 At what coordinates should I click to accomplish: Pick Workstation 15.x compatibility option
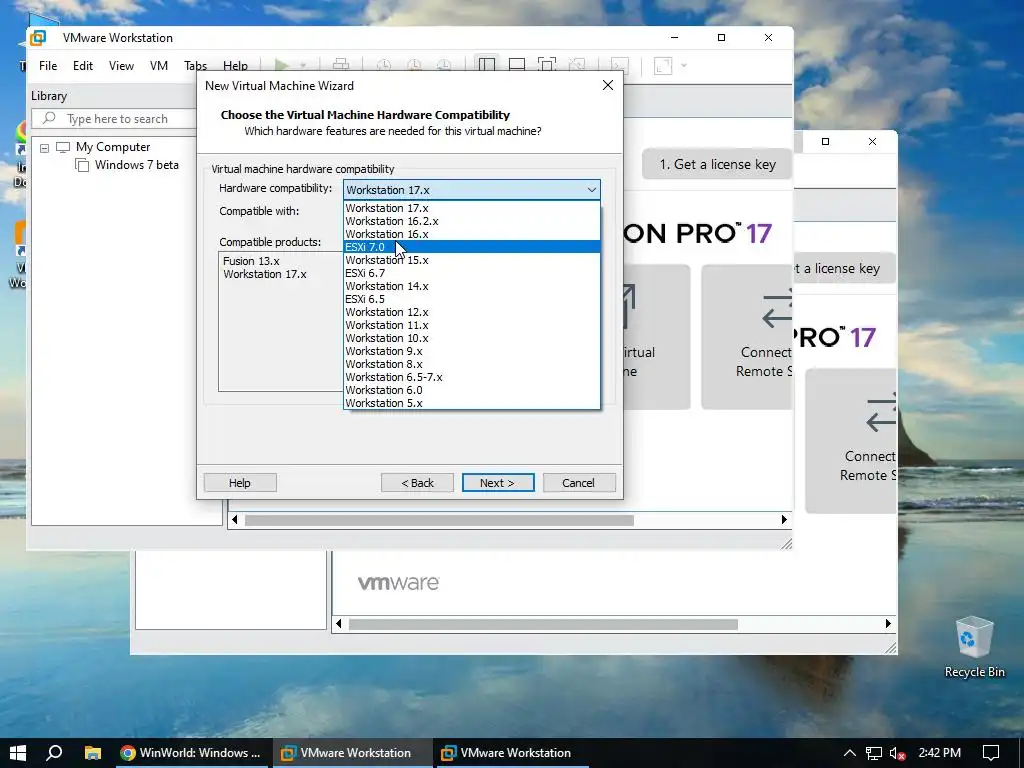click(472, 260)
